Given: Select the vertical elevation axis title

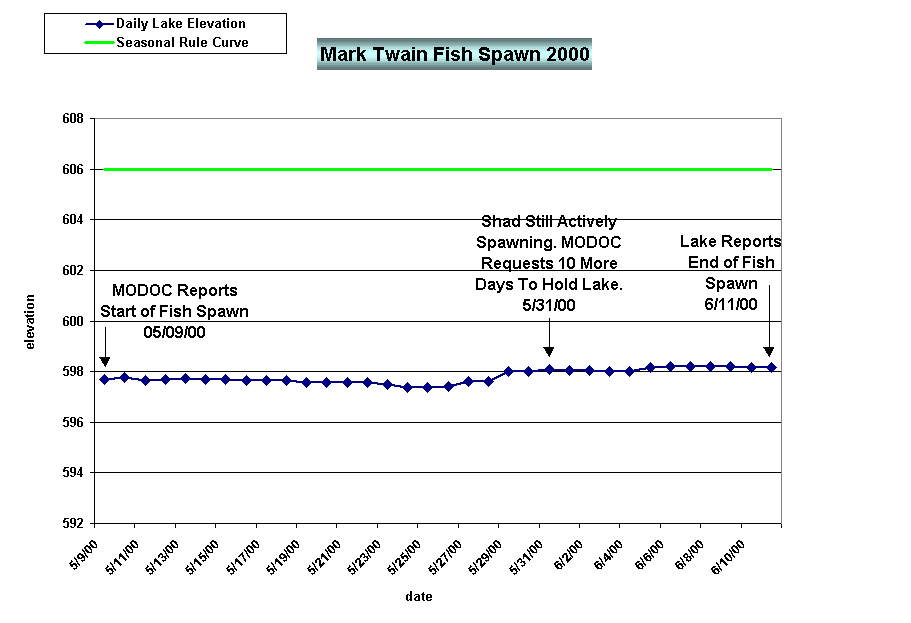Looking at the screenshot, I should point(30,321).
